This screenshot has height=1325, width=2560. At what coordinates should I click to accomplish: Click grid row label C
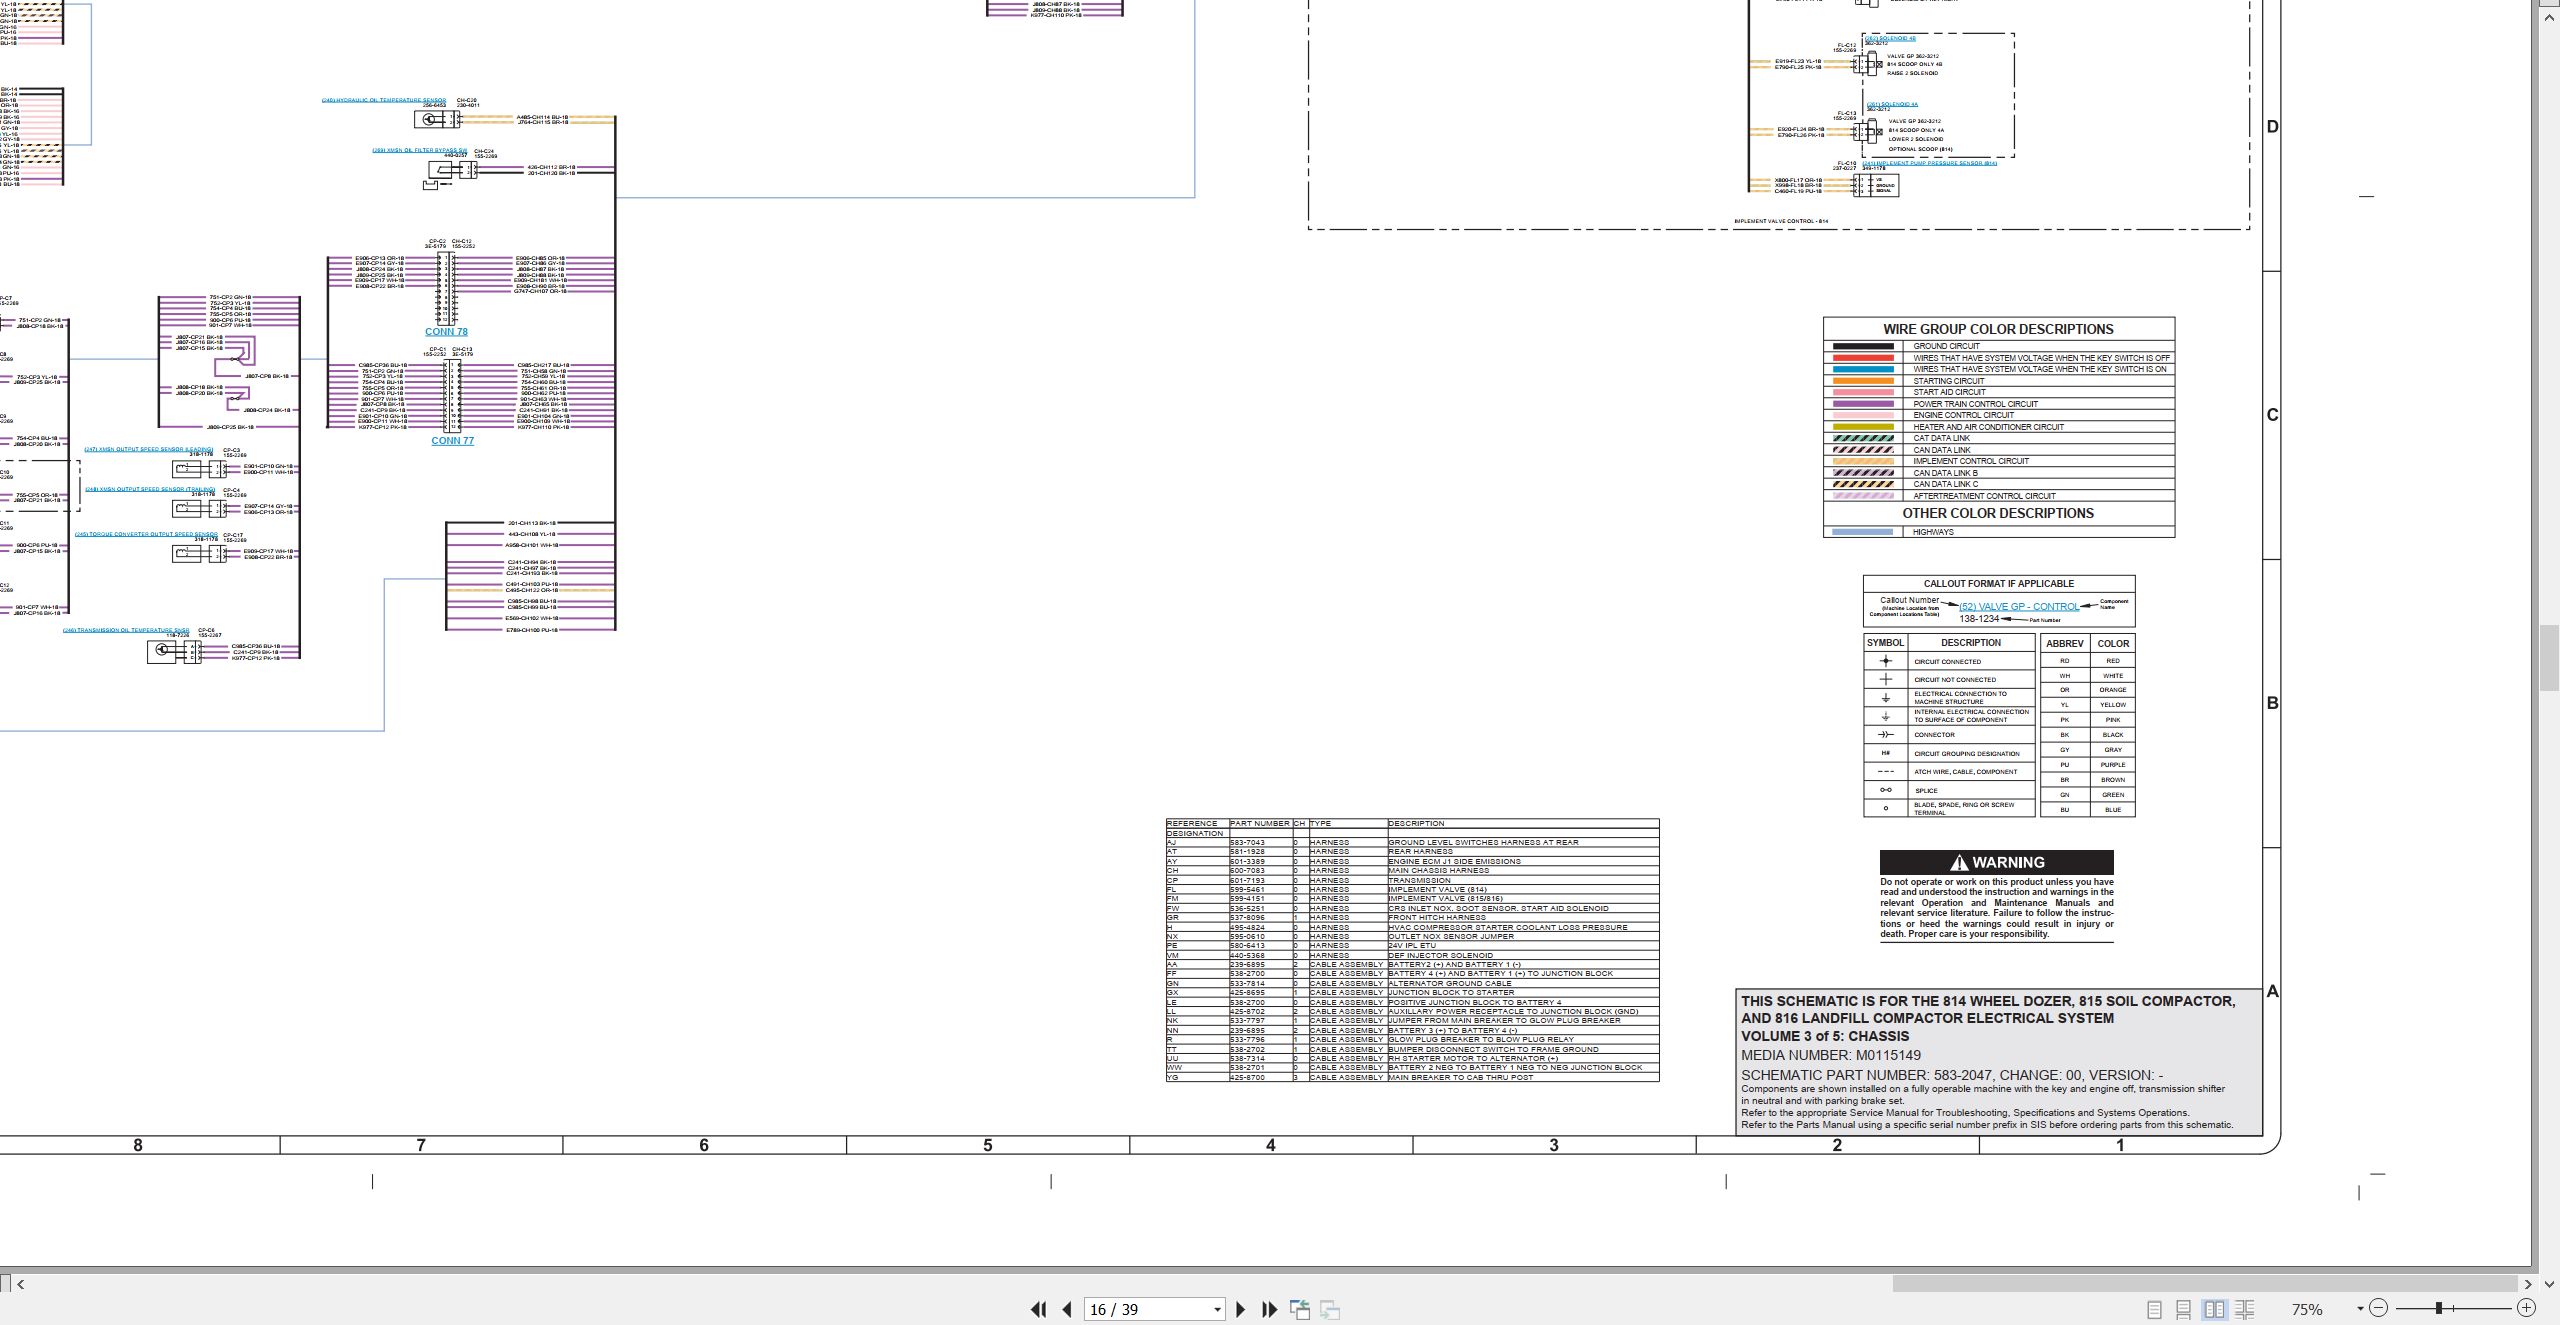coord(2272,415)
